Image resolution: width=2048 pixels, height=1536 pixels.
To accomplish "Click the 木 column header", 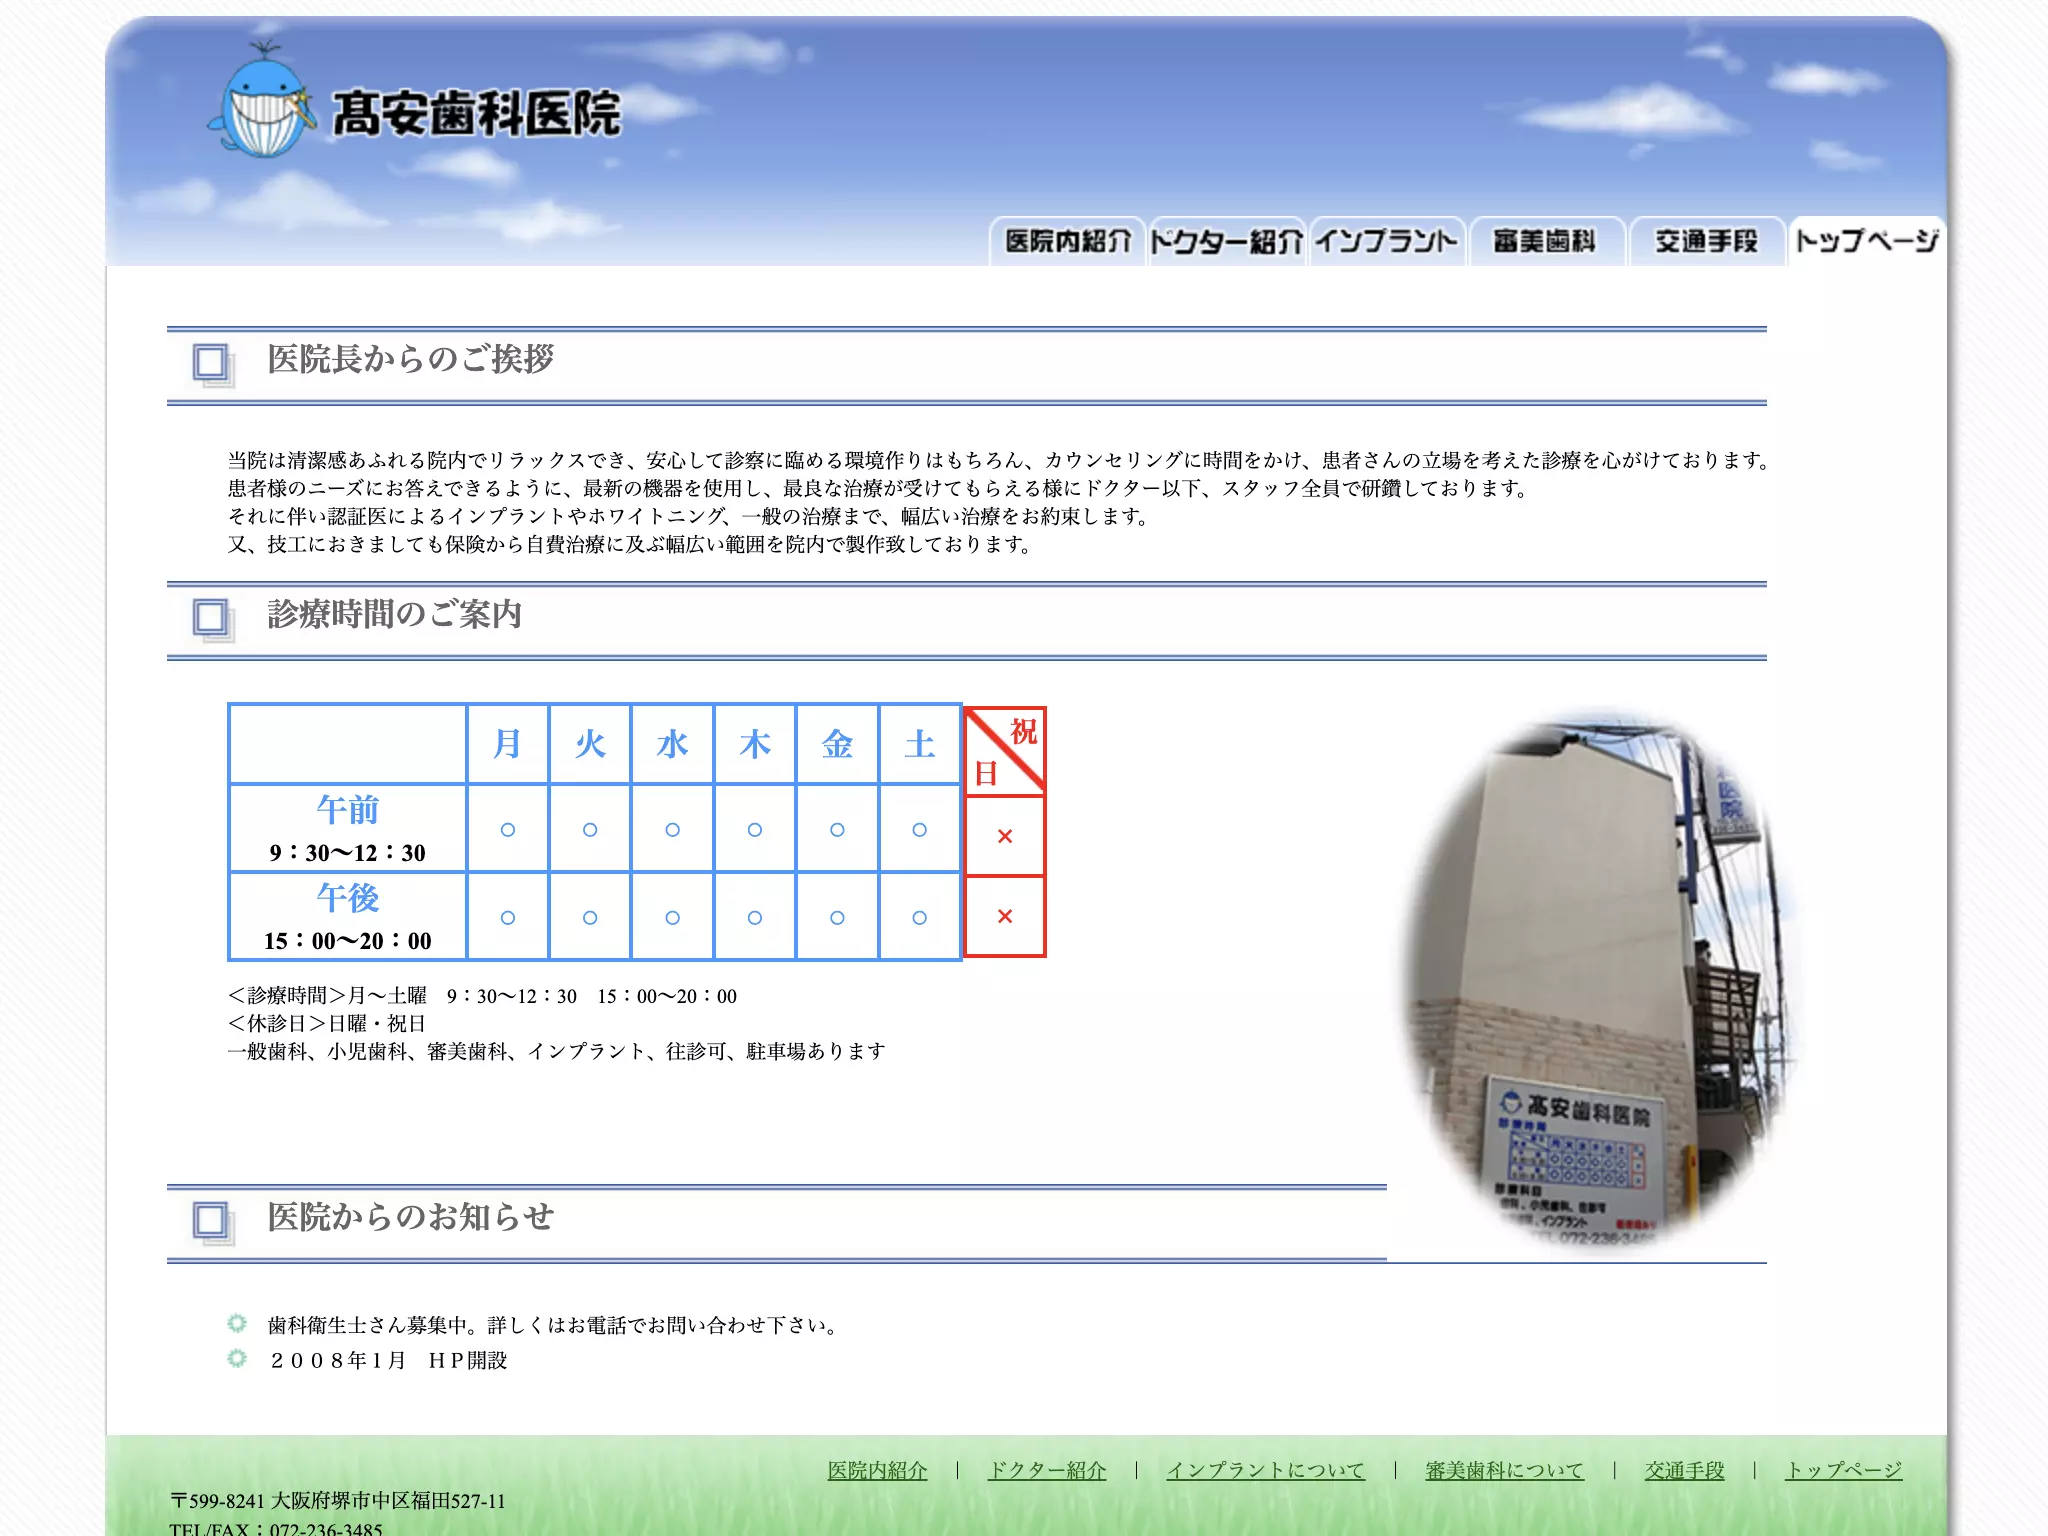I will click(755, 744).
